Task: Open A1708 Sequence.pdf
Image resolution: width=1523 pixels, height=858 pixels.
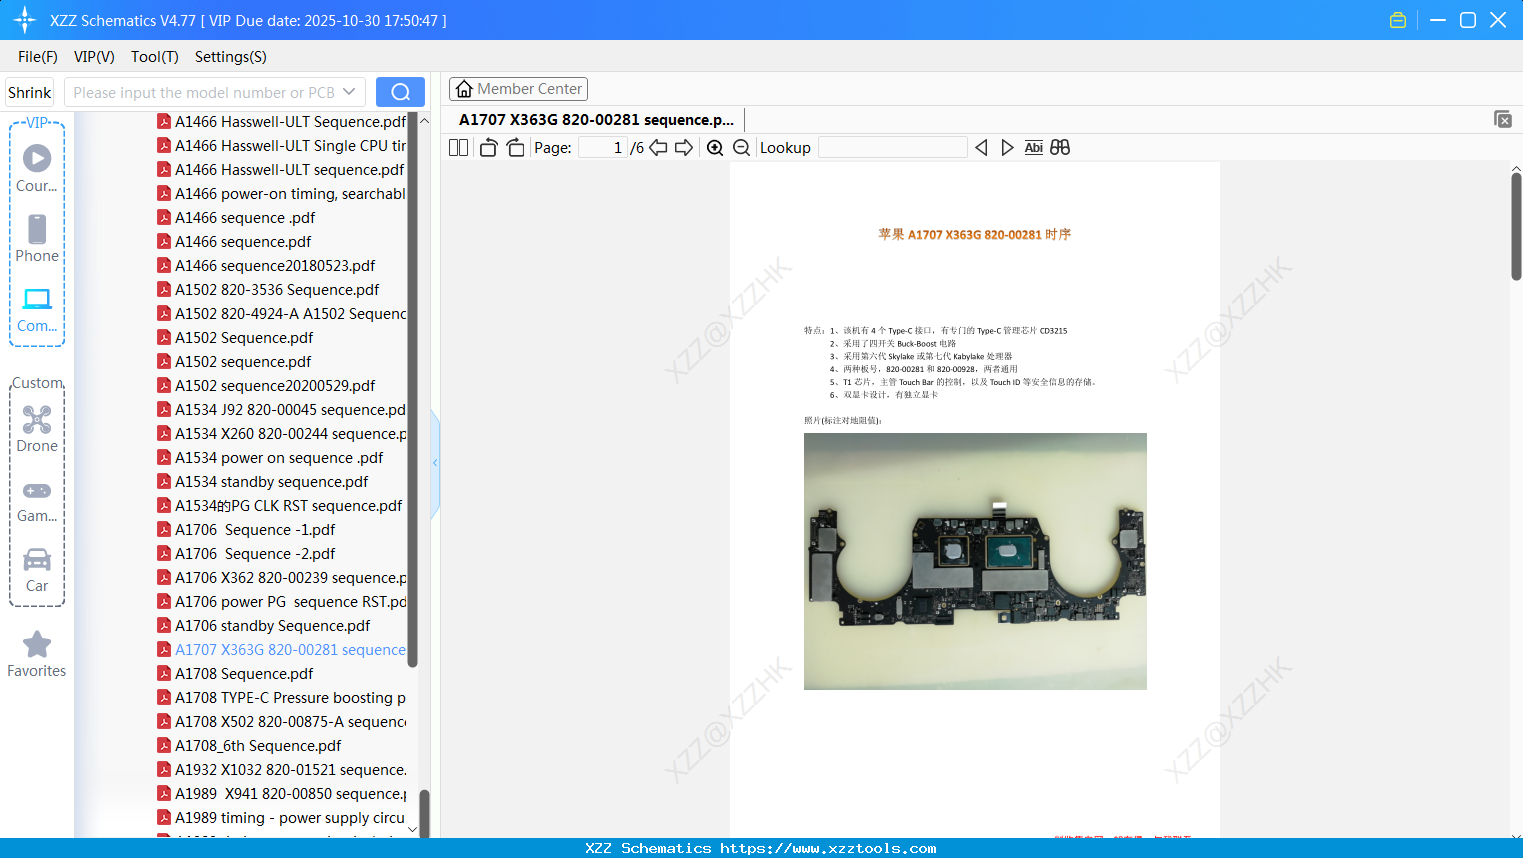Action: pyautogui.click(x=235, y=674)
